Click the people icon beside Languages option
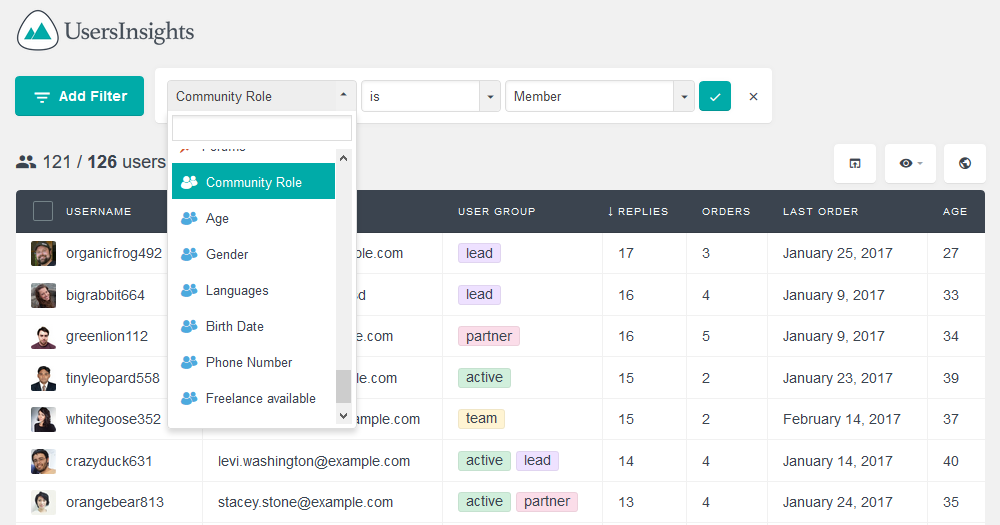Viewport: 1000px width, 525px height. pyautogui.click(x=189, y=290)
